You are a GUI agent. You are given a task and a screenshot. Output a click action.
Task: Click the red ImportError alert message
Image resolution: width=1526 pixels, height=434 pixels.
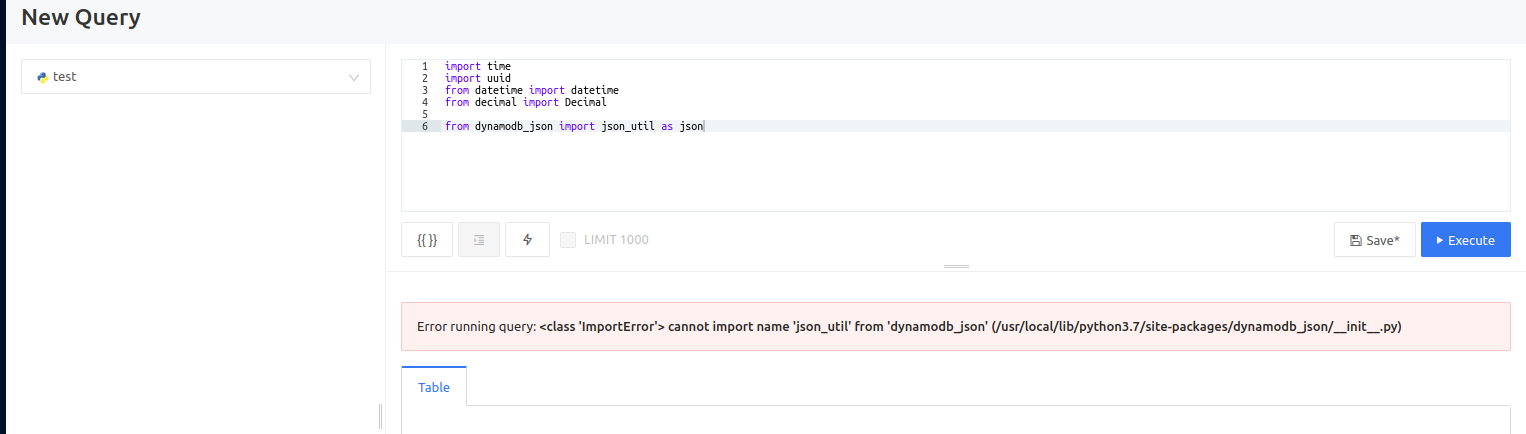pyautogui.click(x=956, y=327)
